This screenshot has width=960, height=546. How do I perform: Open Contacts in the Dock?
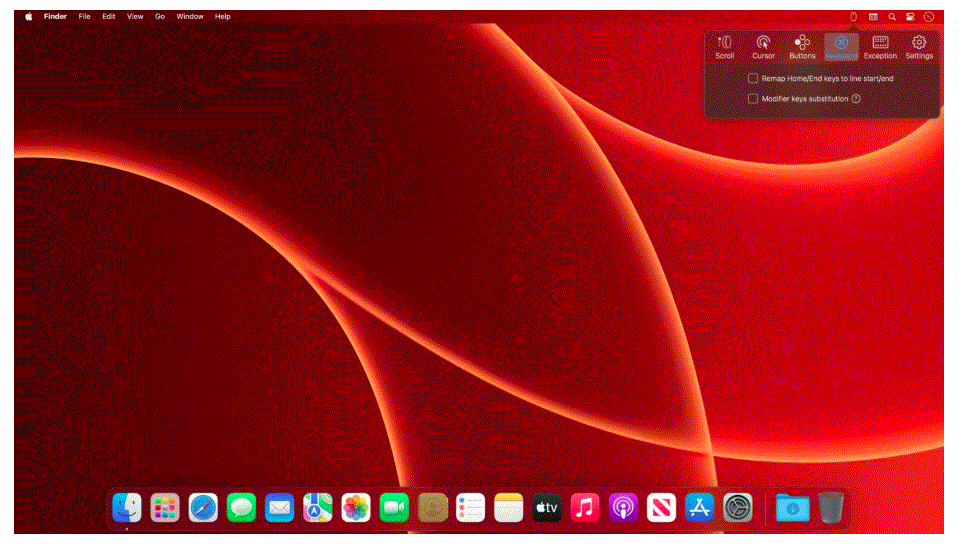[x=432, y=507]
